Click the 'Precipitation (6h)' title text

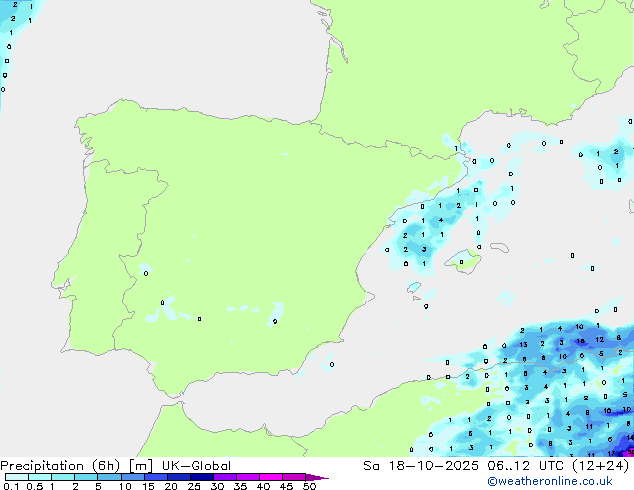[x=60, y=466]
